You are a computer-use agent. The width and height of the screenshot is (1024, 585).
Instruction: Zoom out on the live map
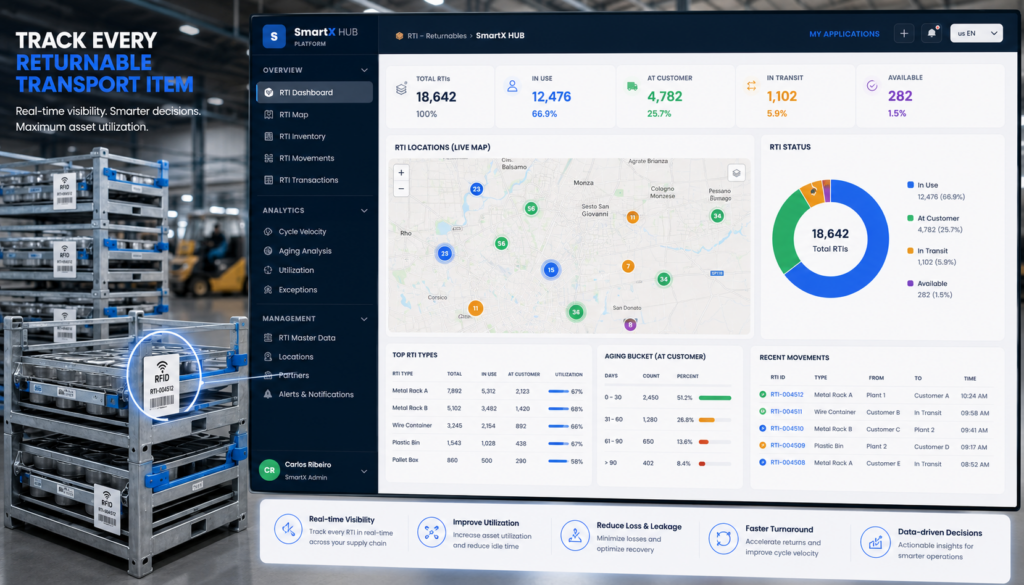tap(401, 189)
